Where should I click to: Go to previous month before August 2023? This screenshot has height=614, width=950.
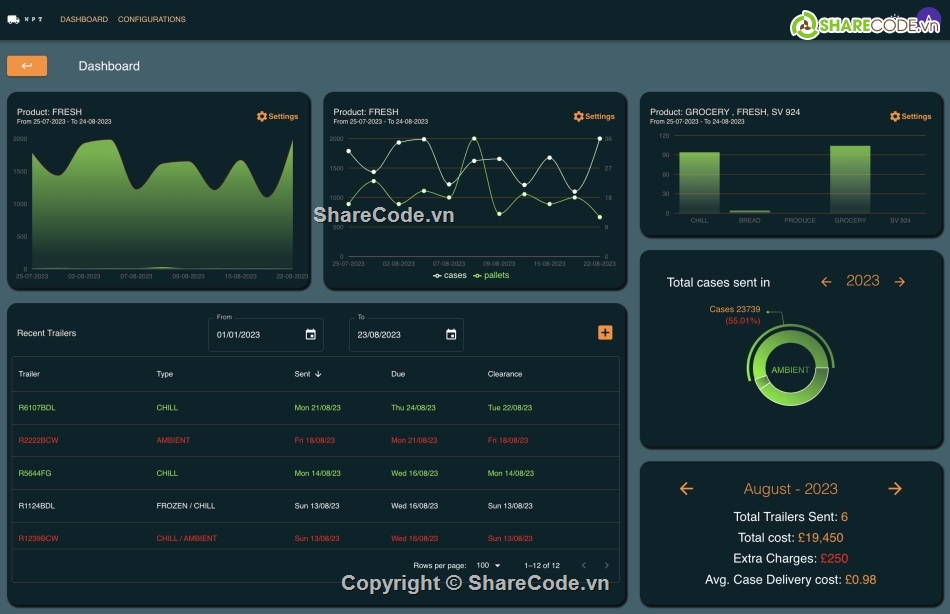[x=686, y=489]
